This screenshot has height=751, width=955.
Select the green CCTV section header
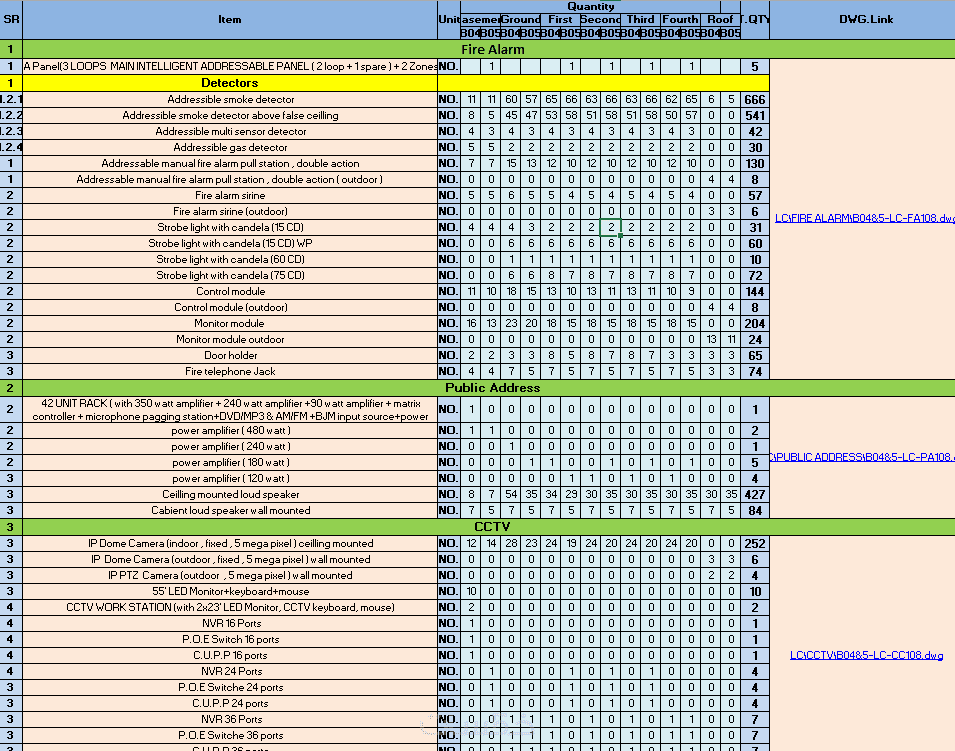click(492, 527)
